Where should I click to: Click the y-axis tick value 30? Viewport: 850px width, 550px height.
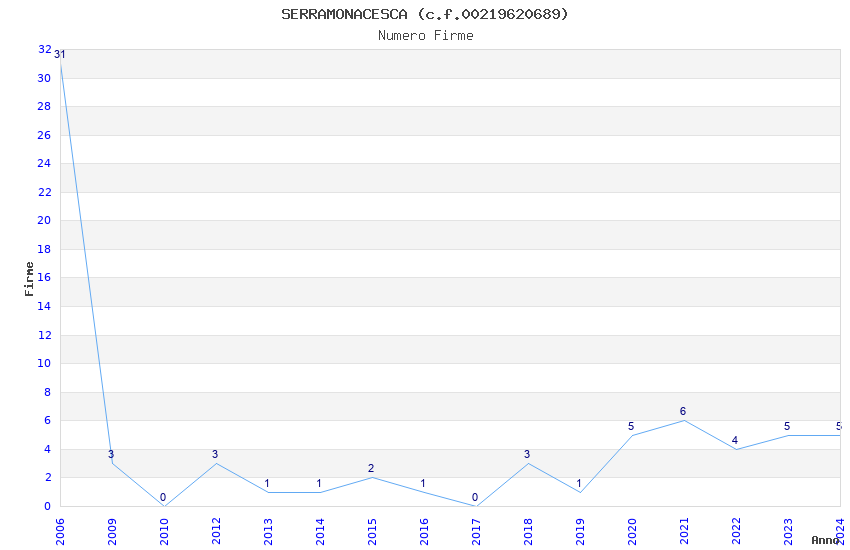point(44,78)
